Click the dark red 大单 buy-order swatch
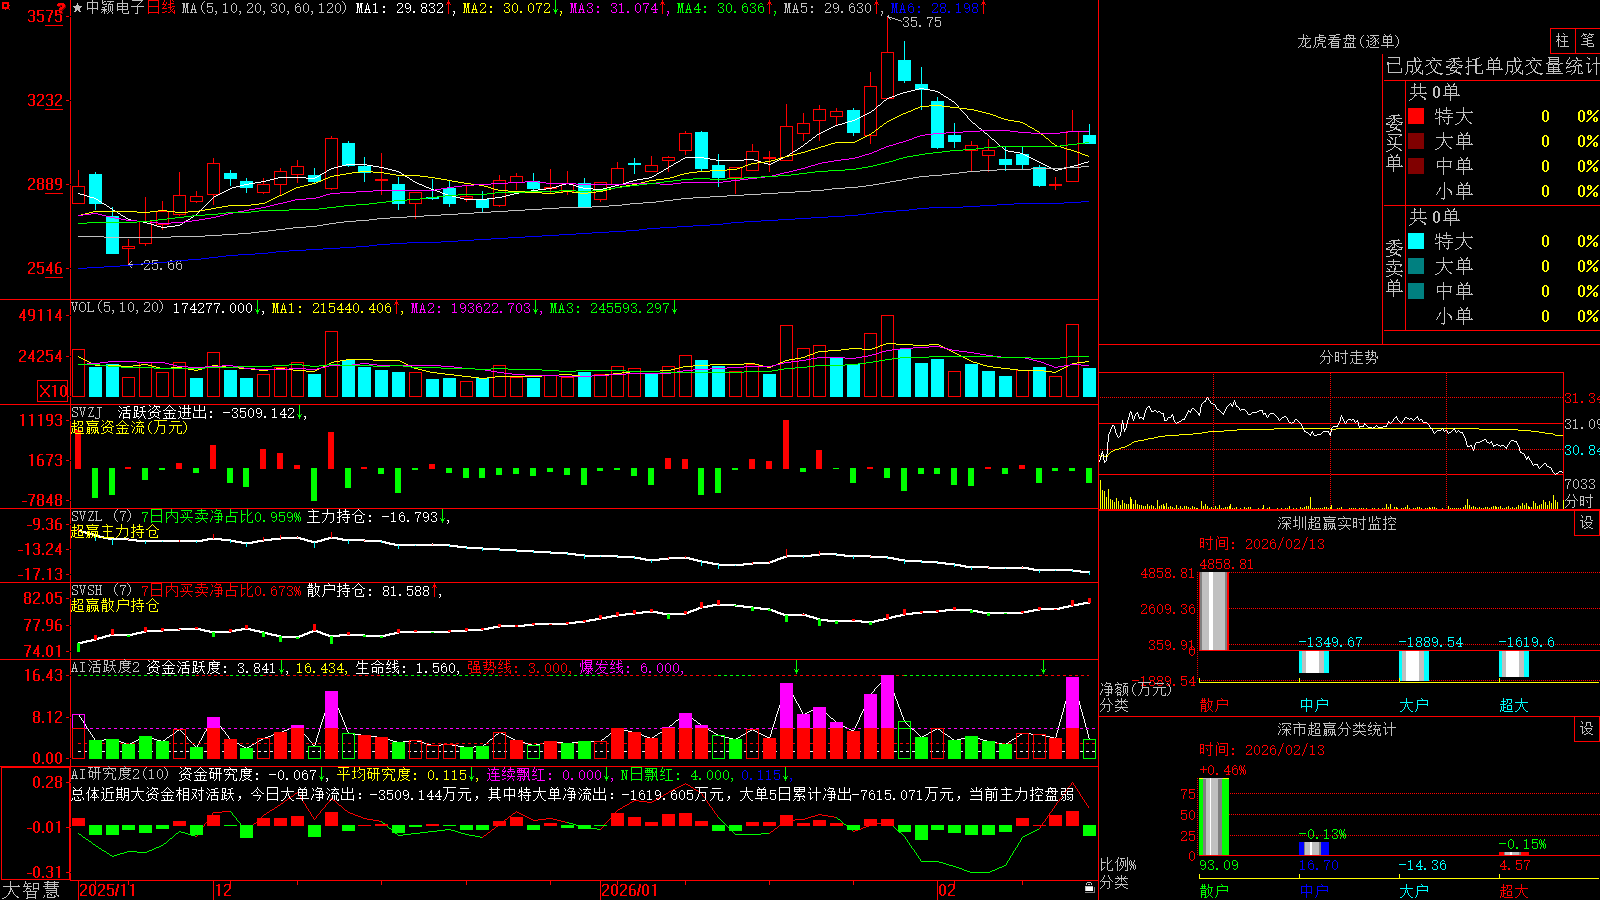Viewport: 1600px width, 900px height. tap(1416, 141)
